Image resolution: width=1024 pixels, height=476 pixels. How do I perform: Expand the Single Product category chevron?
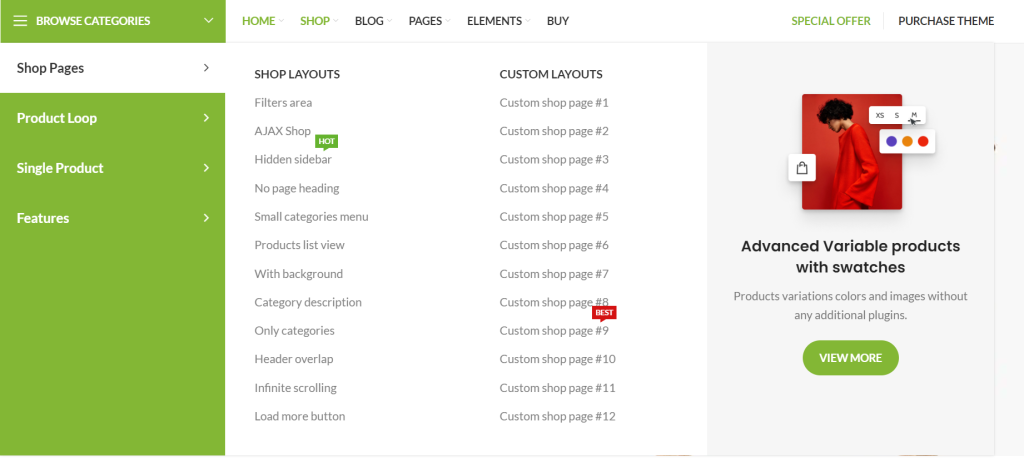[206, 168]
